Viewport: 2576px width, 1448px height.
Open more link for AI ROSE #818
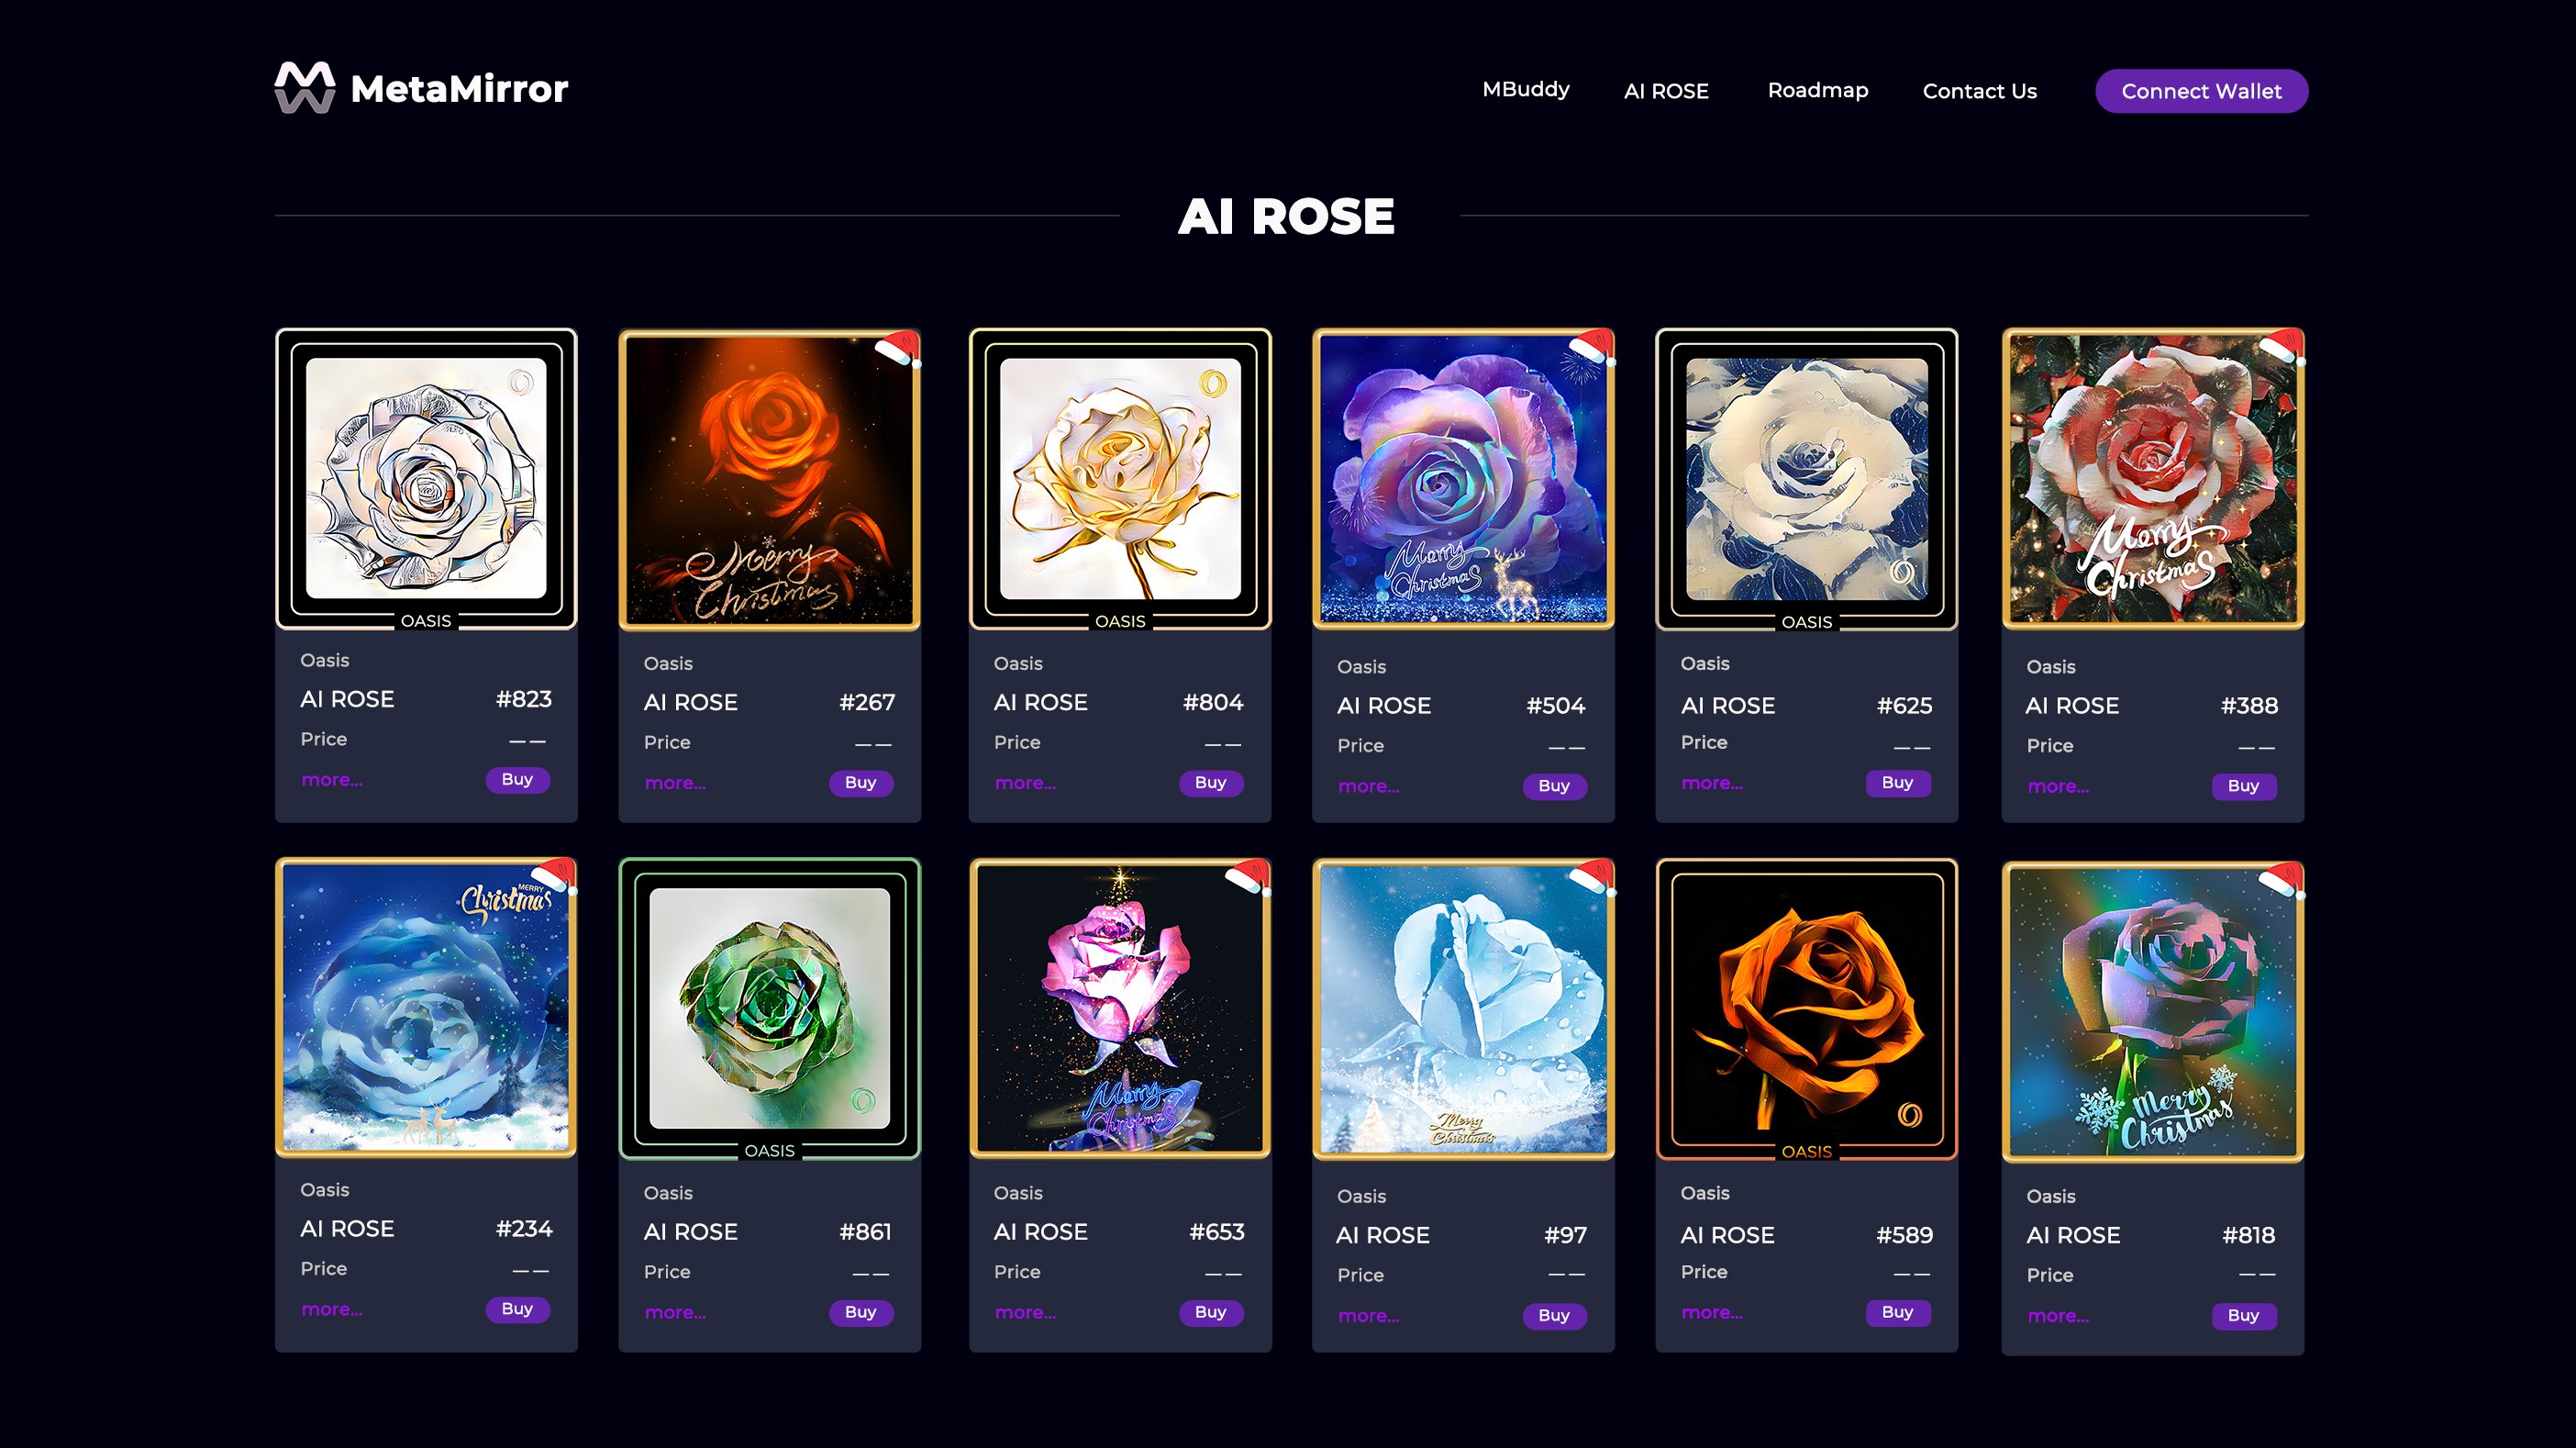2058,1316
